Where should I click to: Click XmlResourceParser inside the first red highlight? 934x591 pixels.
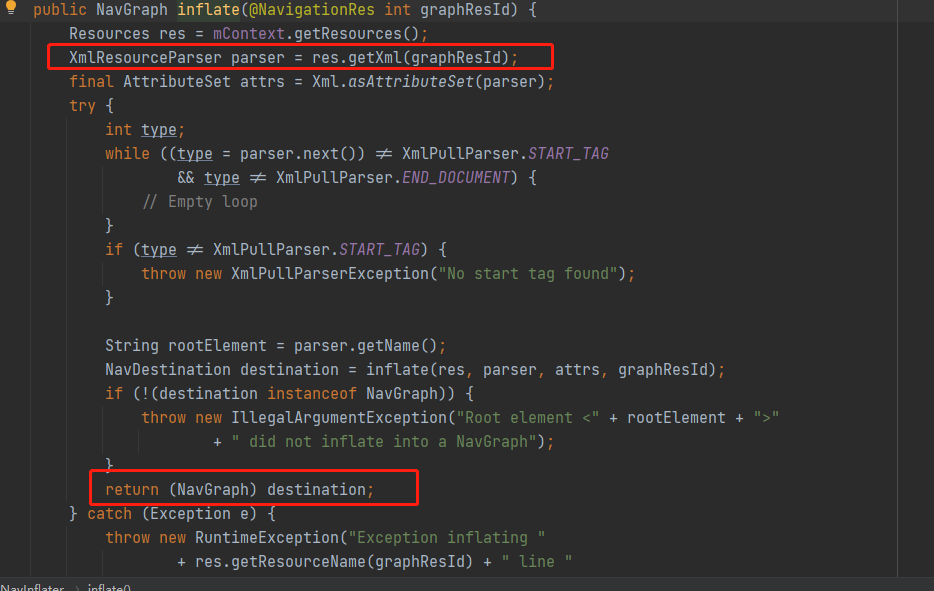pyautogui.click(x=125, y=57)
